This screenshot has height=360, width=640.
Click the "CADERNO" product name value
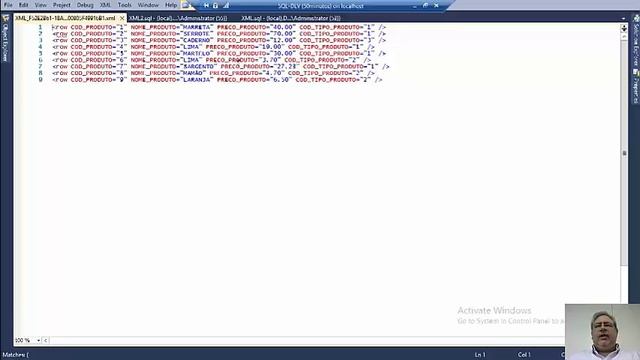(197, 40)
